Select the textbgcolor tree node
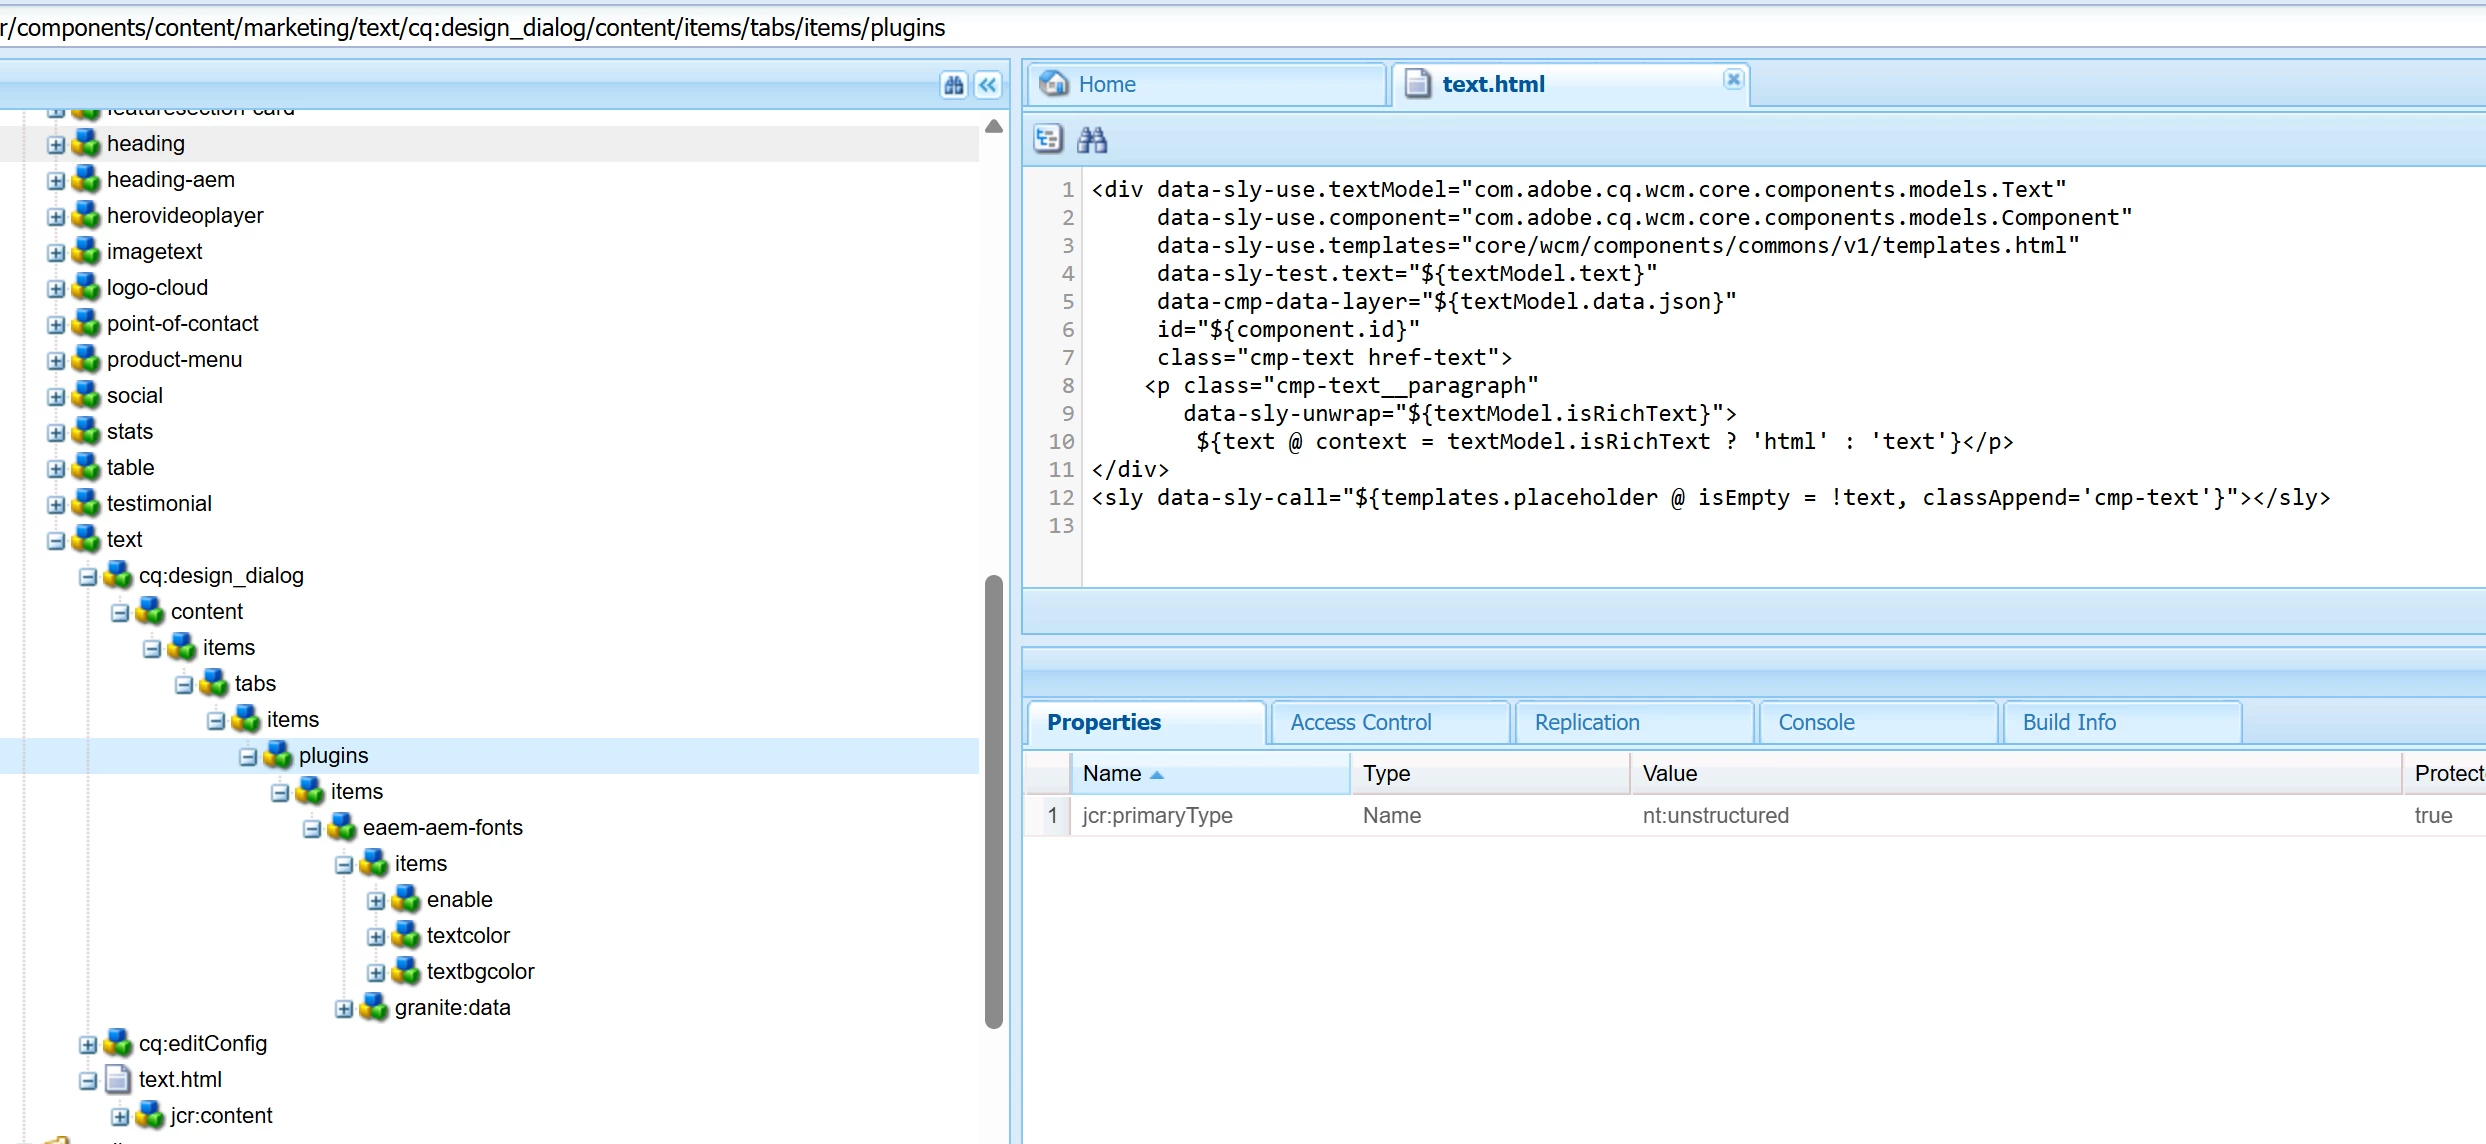 (x=480, y=971)
